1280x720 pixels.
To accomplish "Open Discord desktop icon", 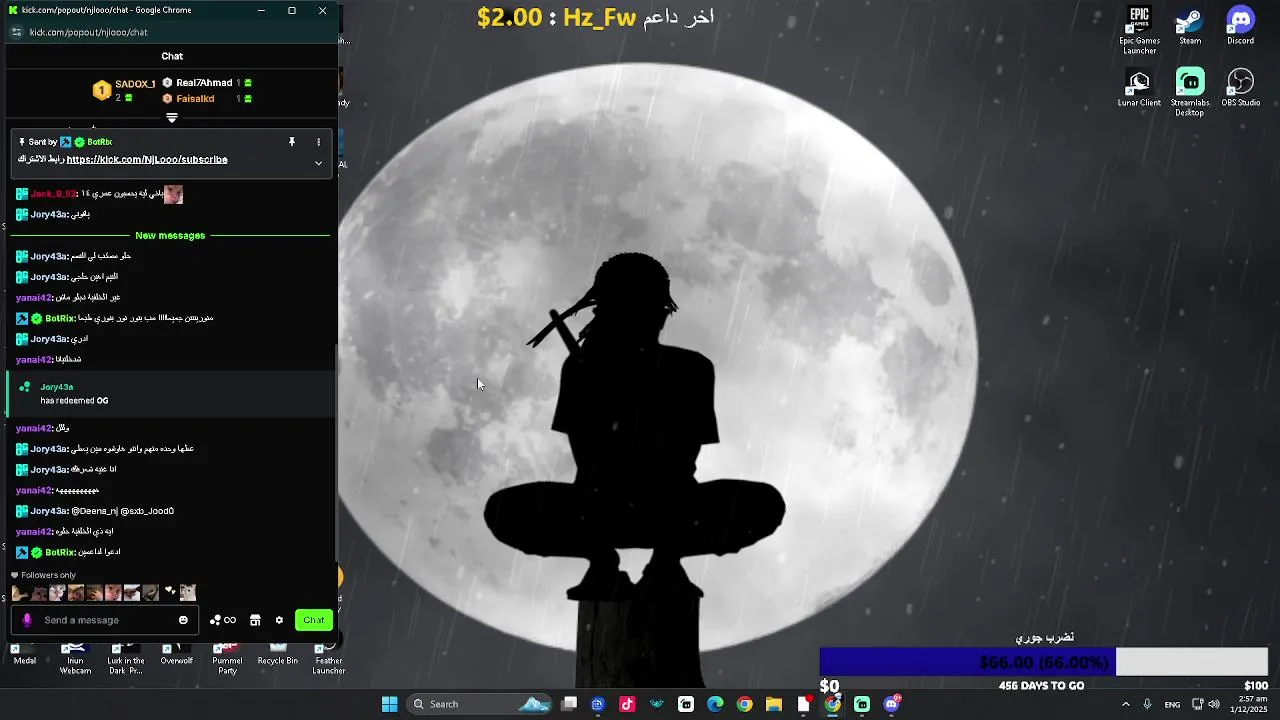I will coord(1240,27).
